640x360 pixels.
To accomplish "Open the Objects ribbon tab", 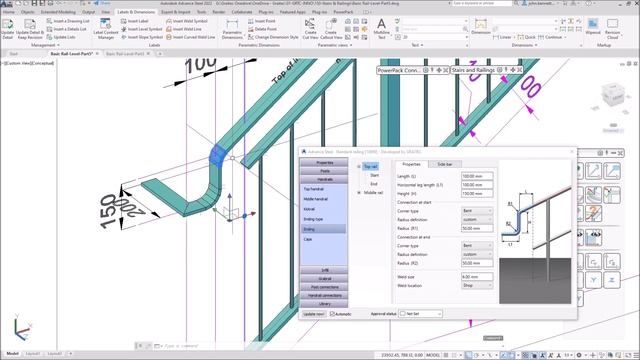I will [28, 12].
